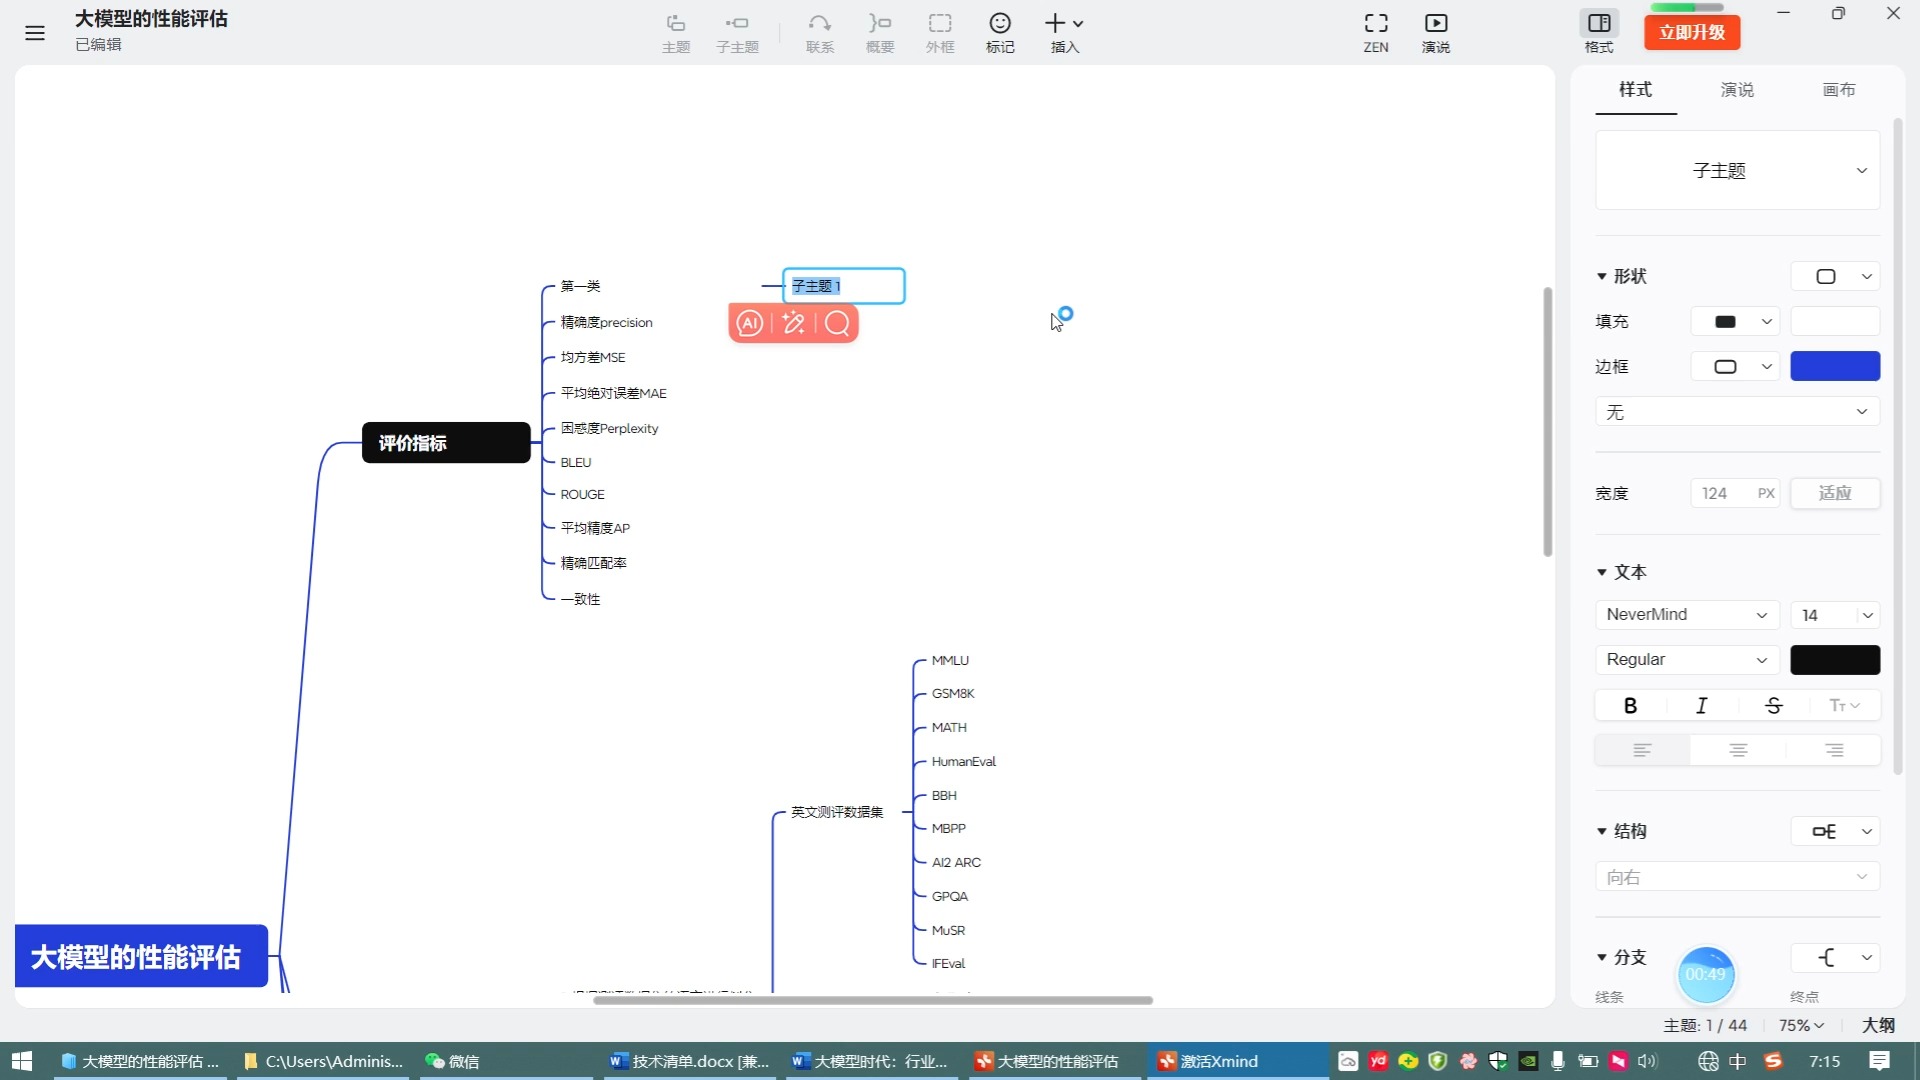Open the 子主题 style dropdown
Image resolution: width=1920 pixels, height=1080 pixels.
click(1738, 170)
